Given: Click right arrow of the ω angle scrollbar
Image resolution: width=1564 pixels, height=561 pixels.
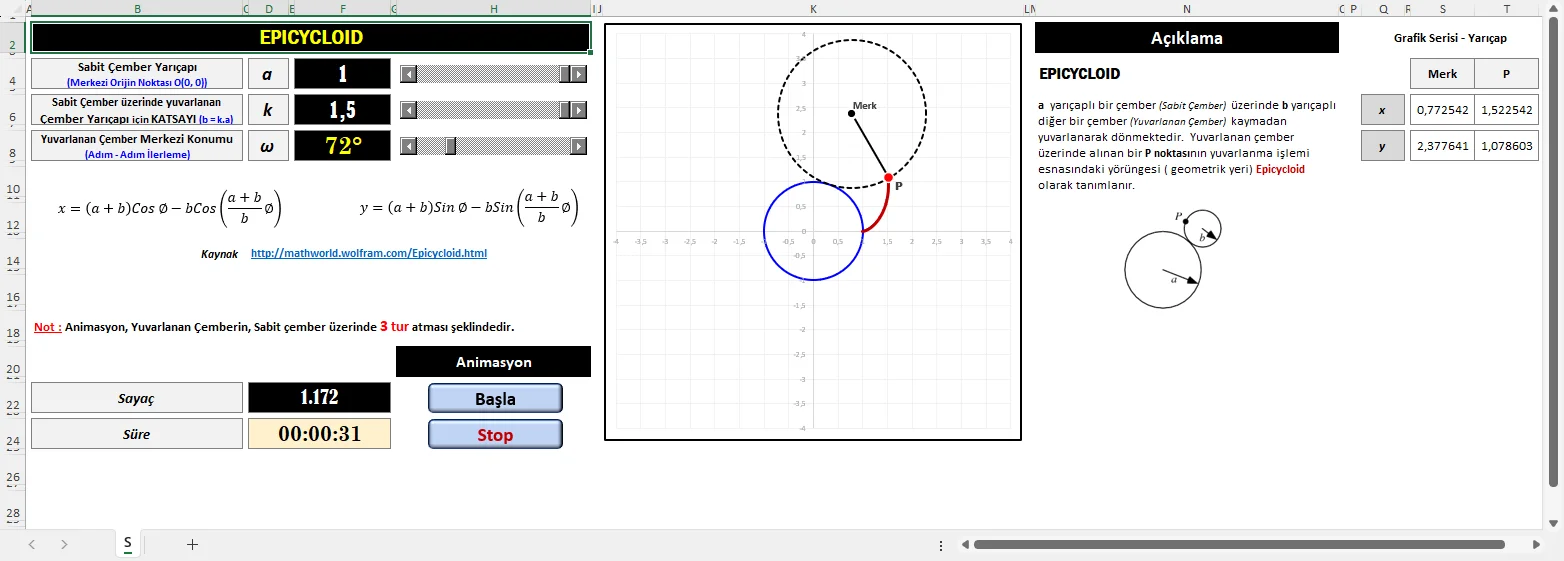Looking at the screenshot, I should [x=579, y=146].
